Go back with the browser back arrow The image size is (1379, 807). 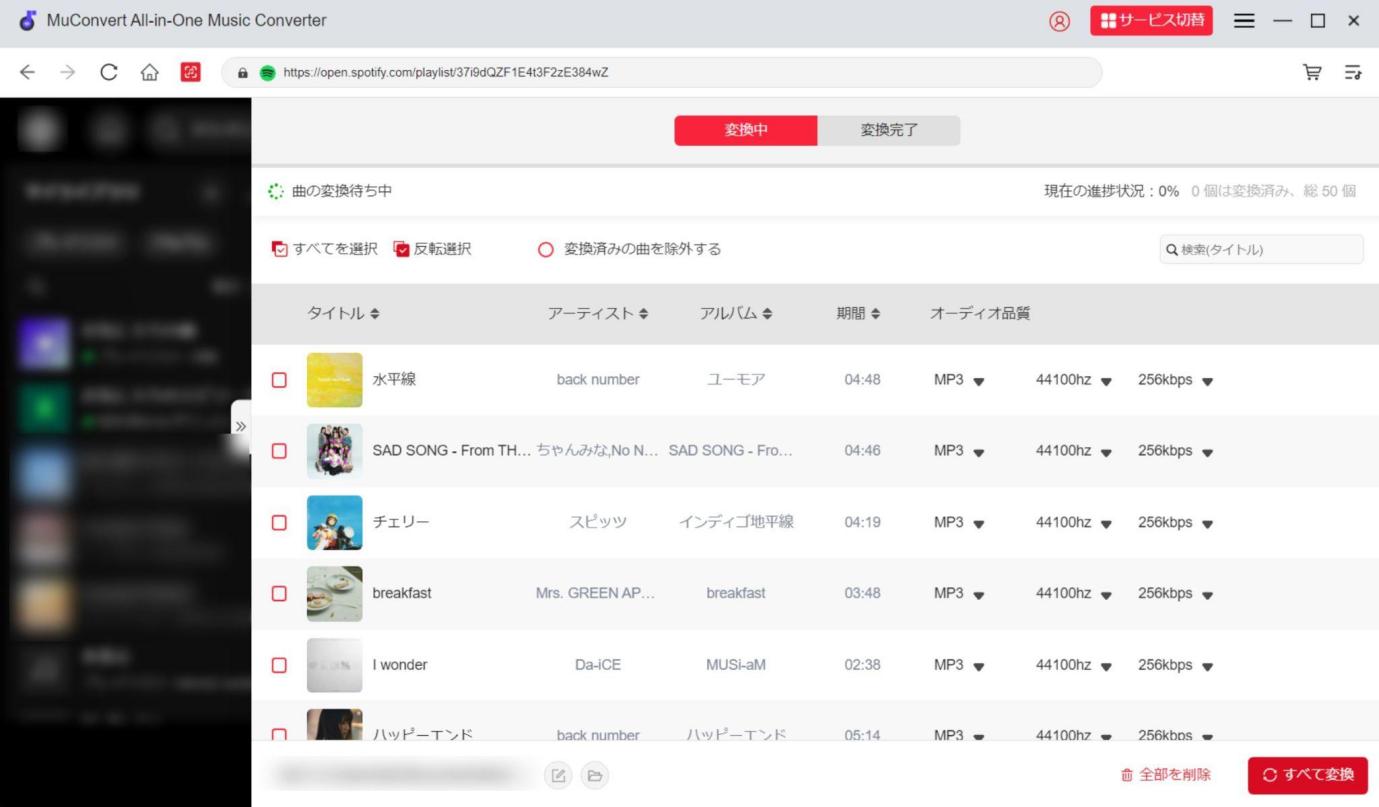click(27, 72)
